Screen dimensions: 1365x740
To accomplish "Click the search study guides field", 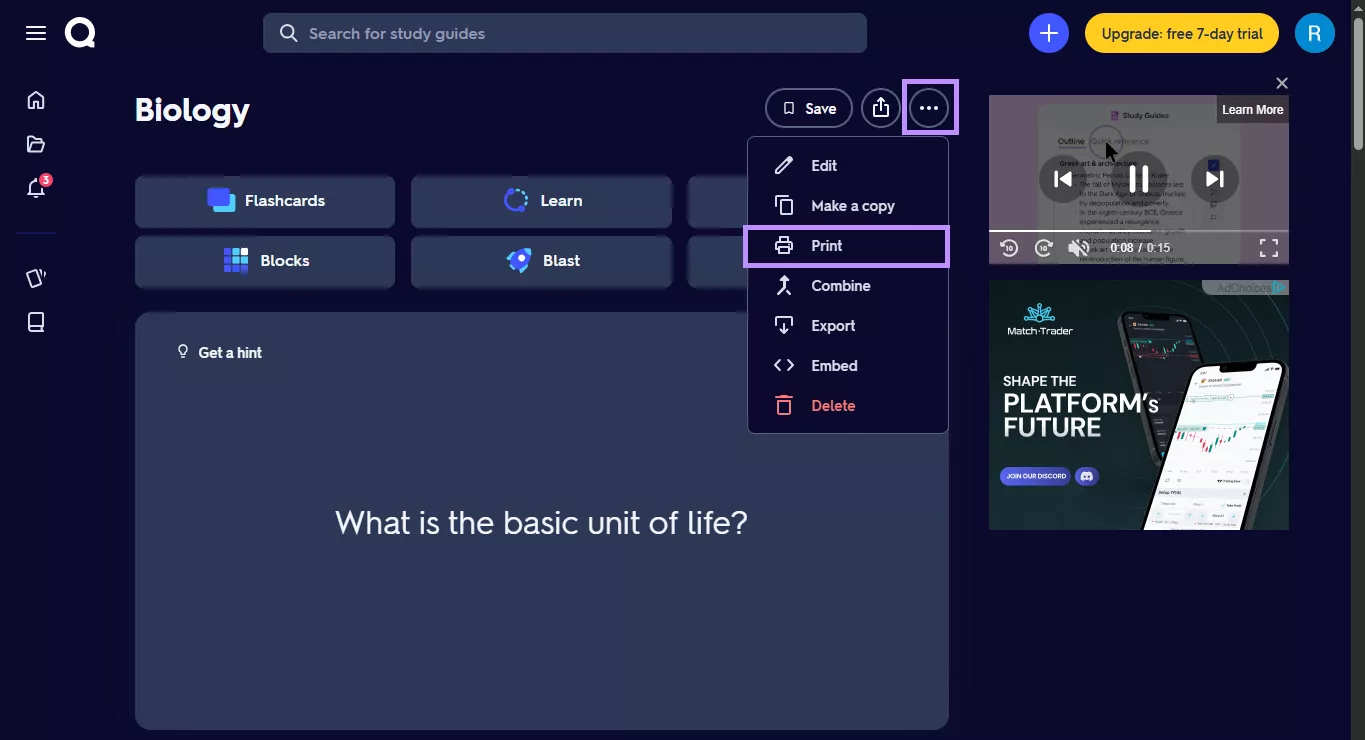I will pyautogui.click(x=565, y=33).
